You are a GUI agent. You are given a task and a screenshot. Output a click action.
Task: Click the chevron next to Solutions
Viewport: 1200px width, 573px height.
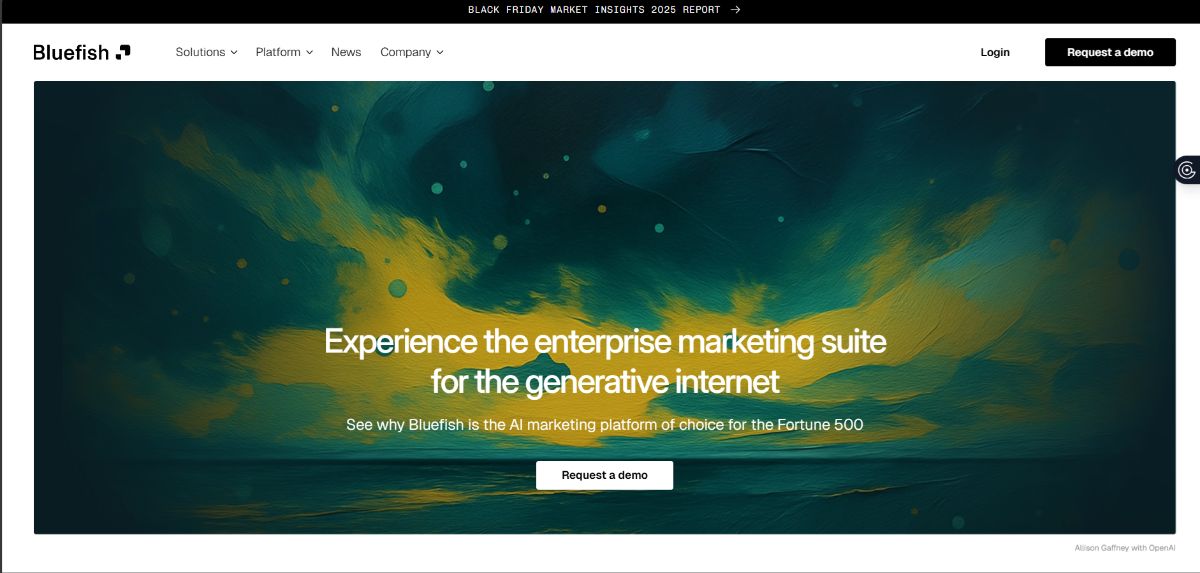(234, 52)
